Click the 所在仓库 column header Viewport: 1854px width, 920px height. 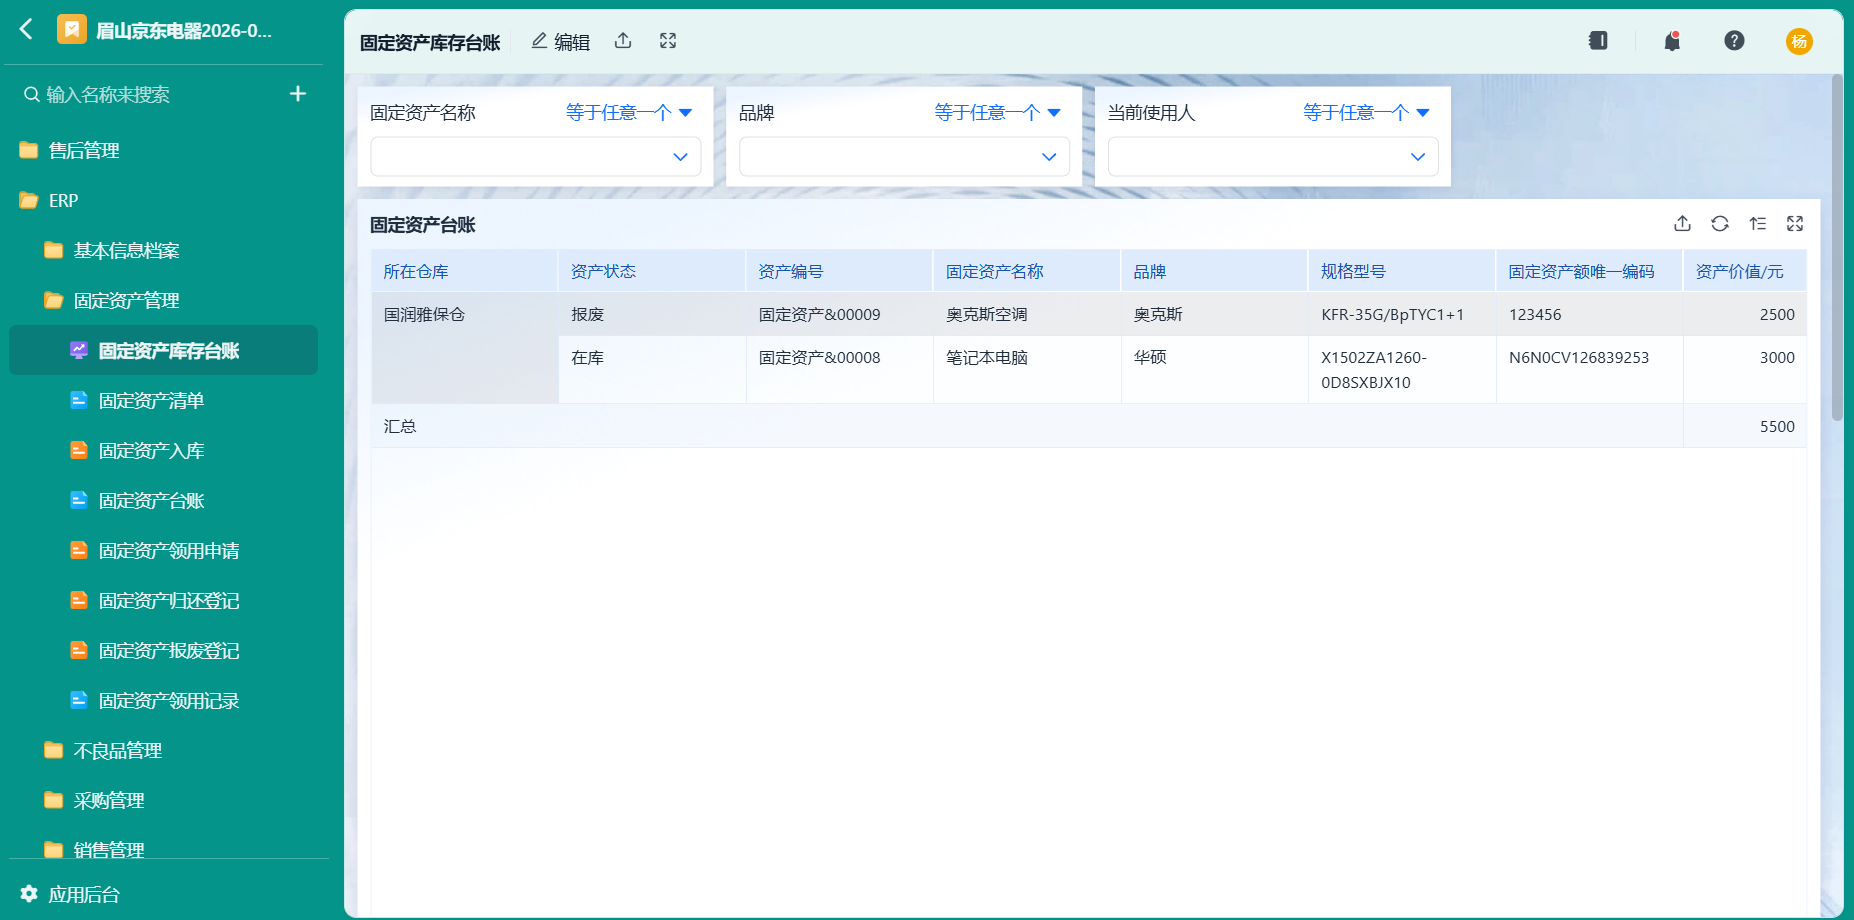click(464, 271)
